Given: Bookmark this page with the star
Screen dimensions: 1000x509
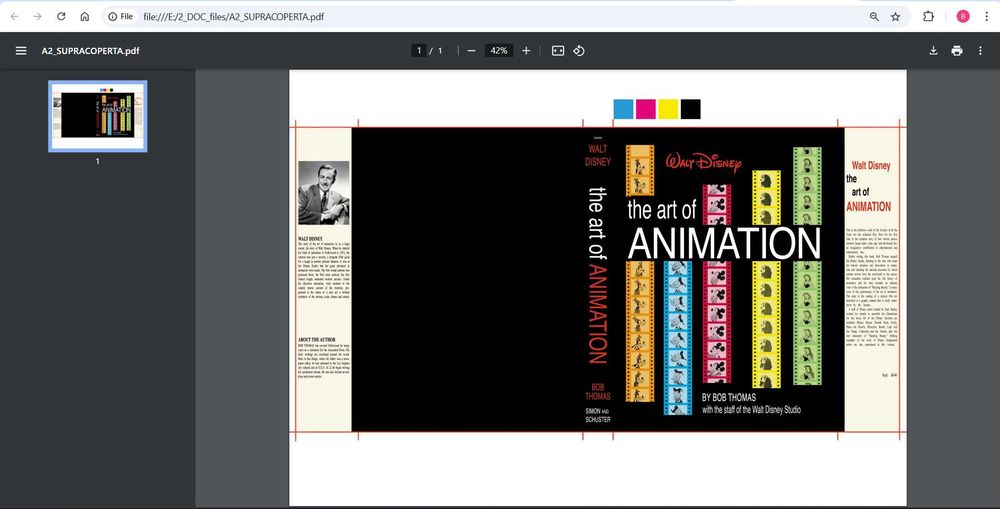Looking at the screenshot, I should pos(895,17).
